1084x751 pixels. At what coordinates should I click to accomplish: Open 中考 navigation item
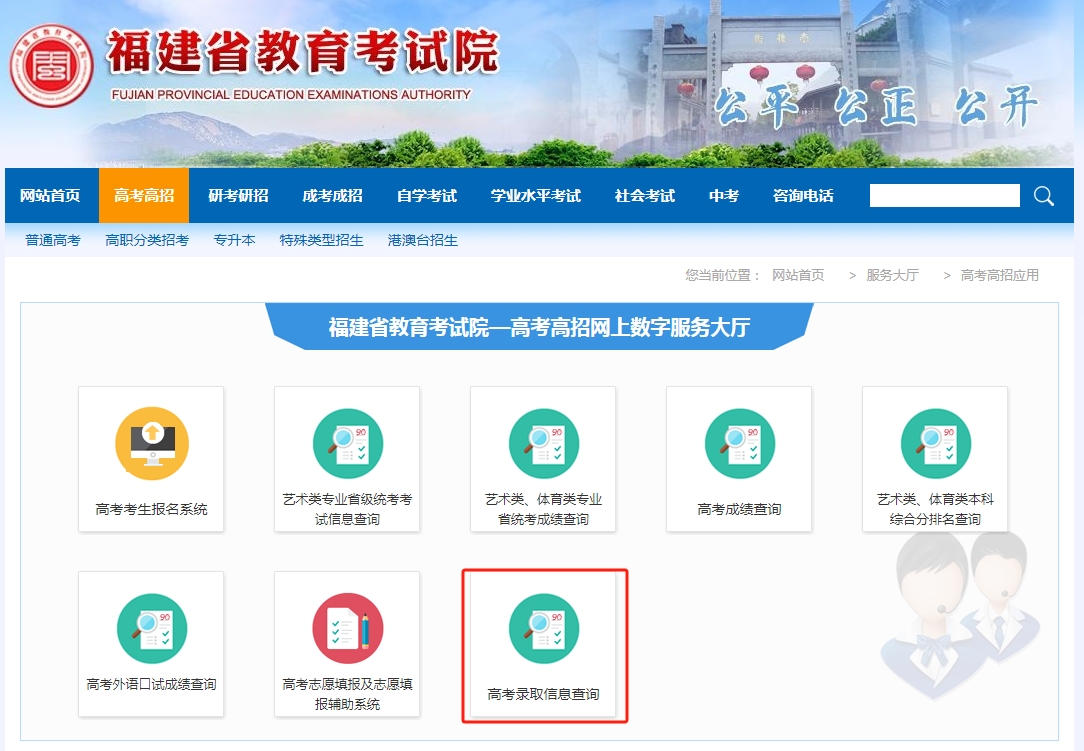(724, 196)
